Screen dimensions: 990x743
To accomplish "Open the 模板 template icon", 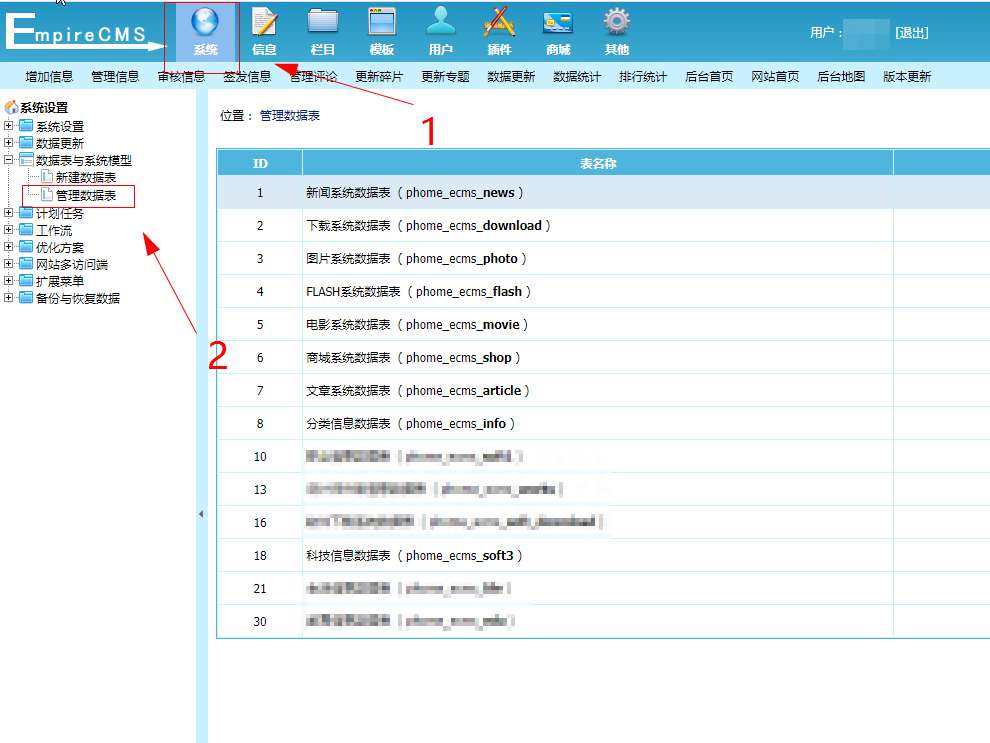I will pos(382,23).
